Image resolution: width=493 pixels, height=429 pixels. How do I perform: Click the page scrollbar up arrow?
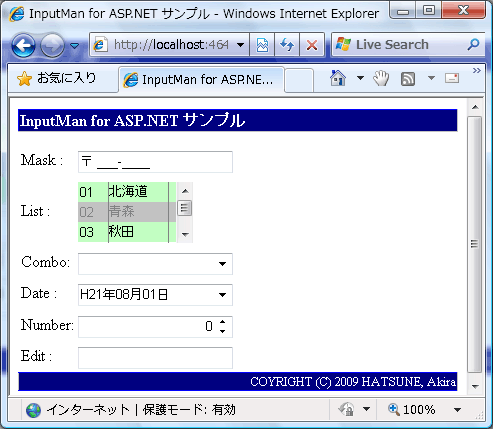click(x=475, y=107)
